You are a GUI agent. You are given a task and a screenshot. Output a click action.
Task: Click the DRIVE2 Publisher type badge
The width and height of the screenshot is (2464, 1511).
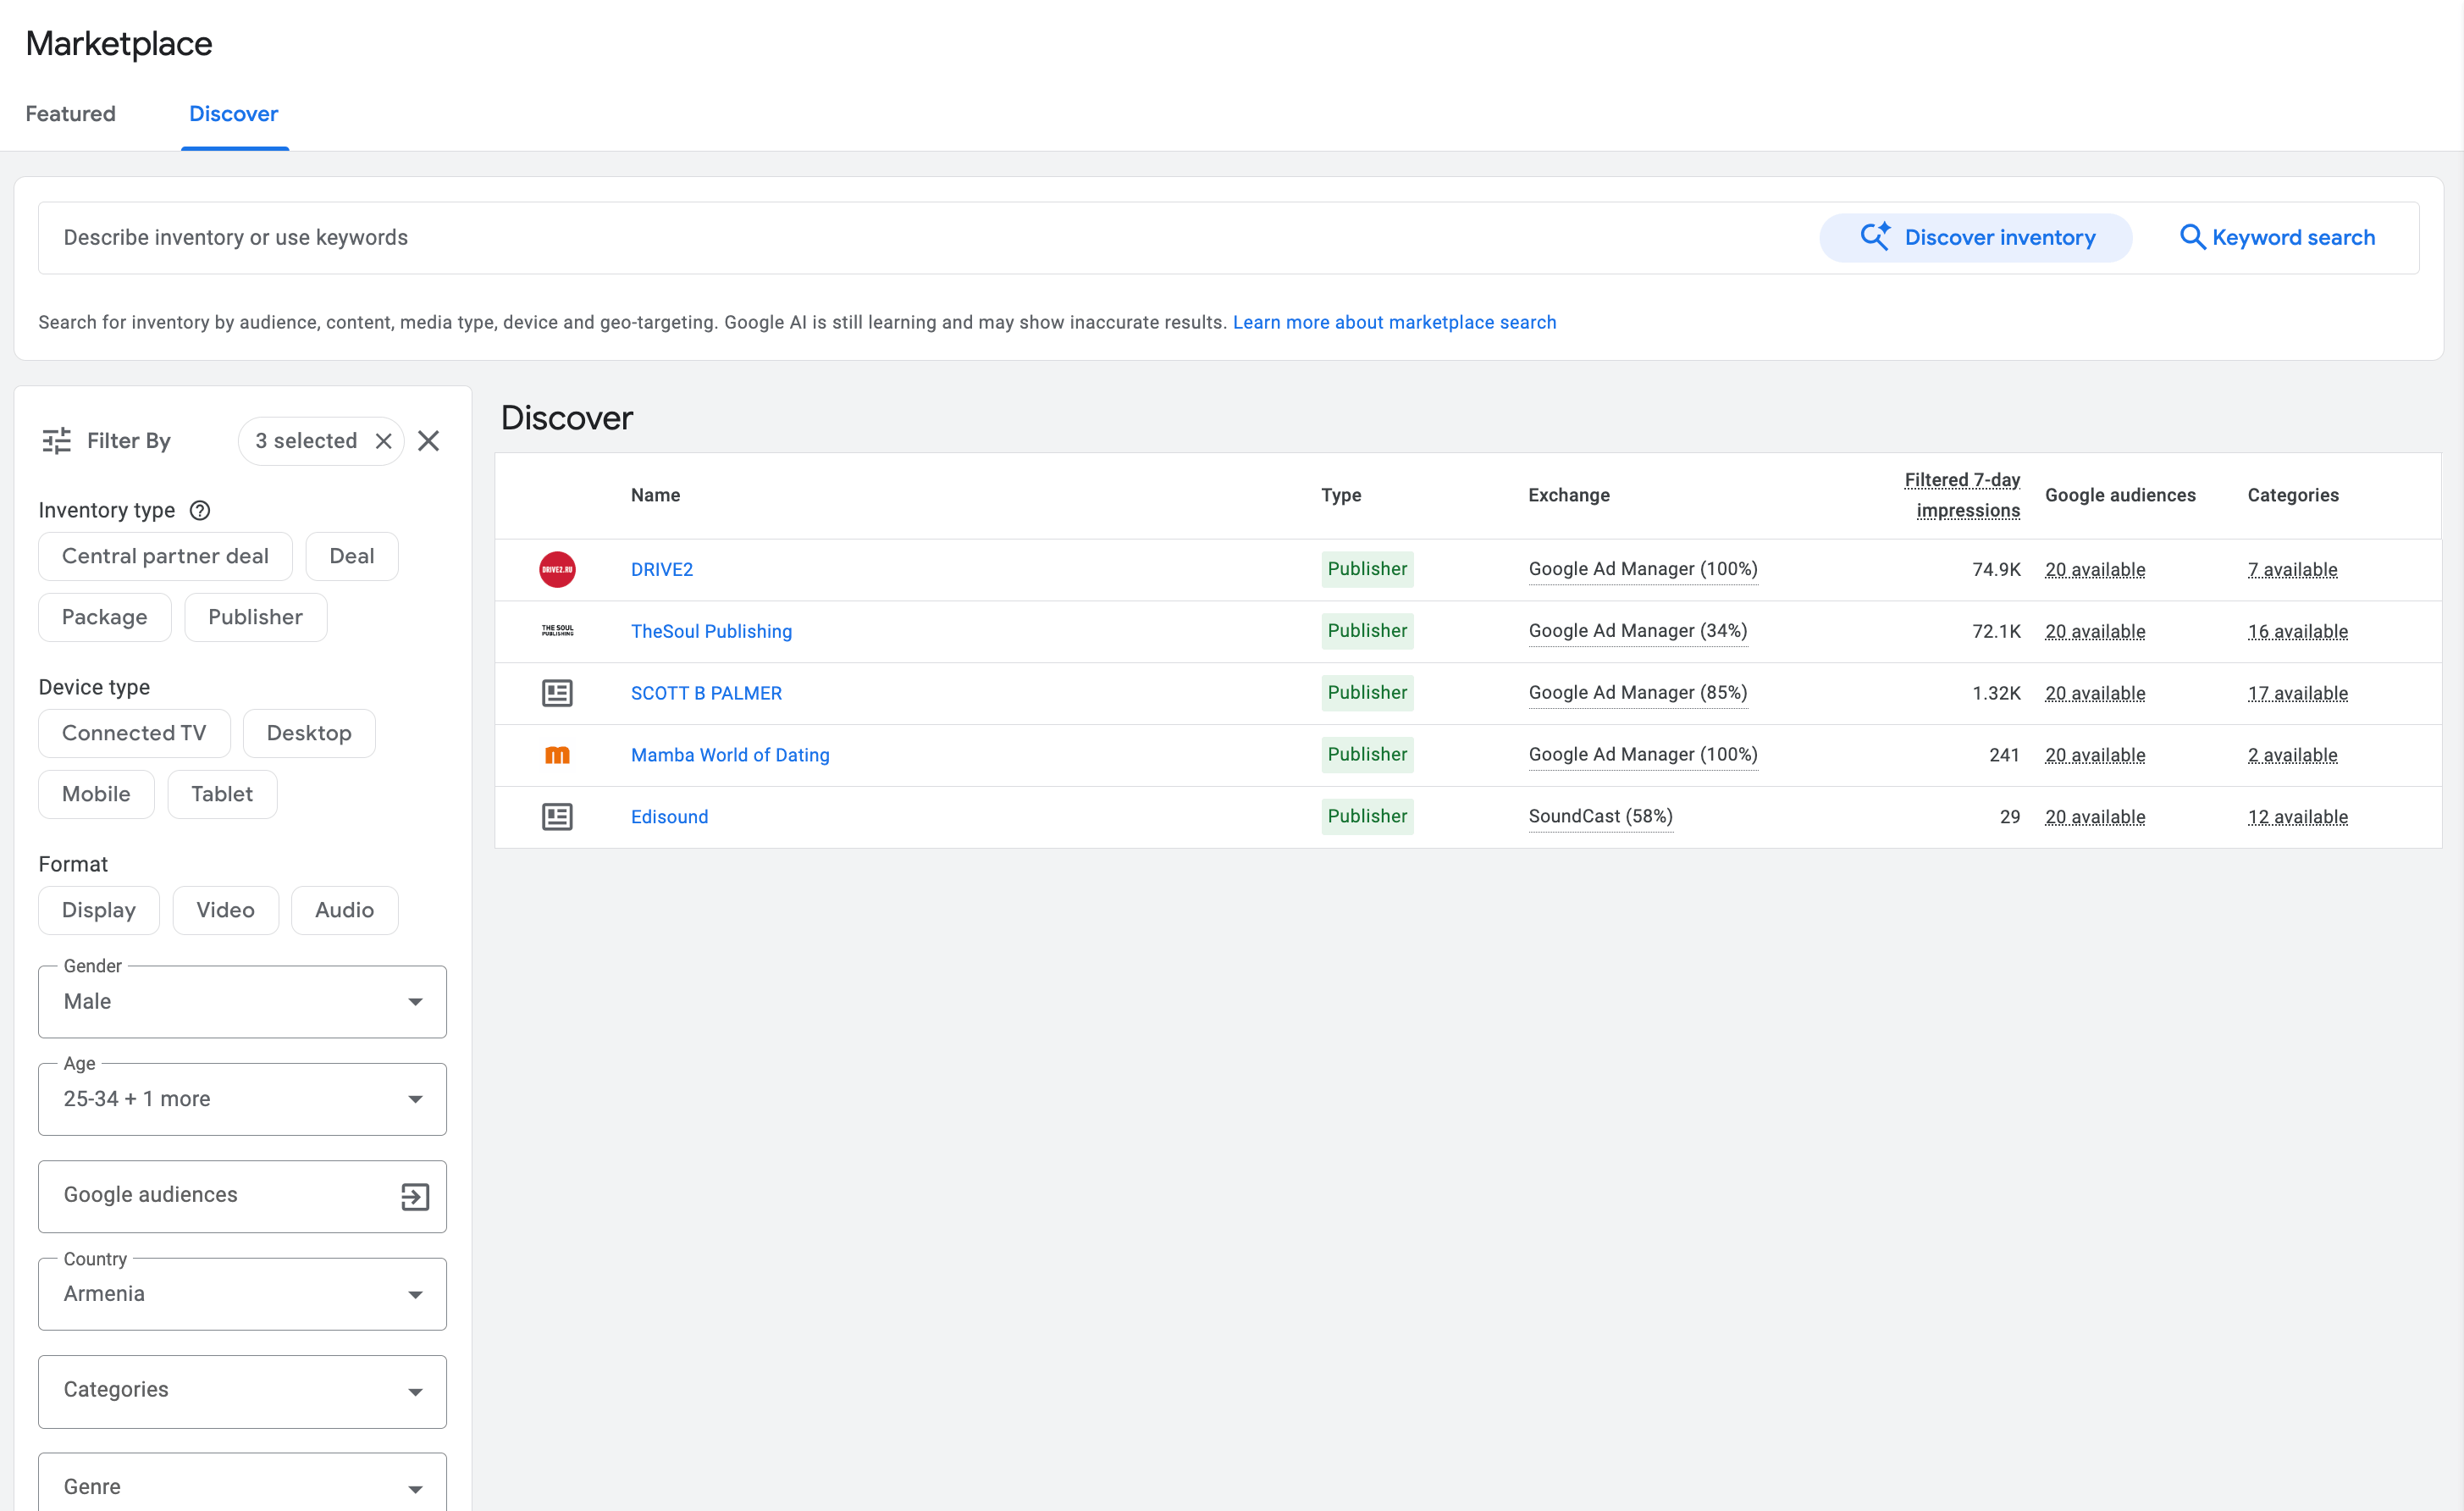pyautogui.click(x=1367, y=569)
